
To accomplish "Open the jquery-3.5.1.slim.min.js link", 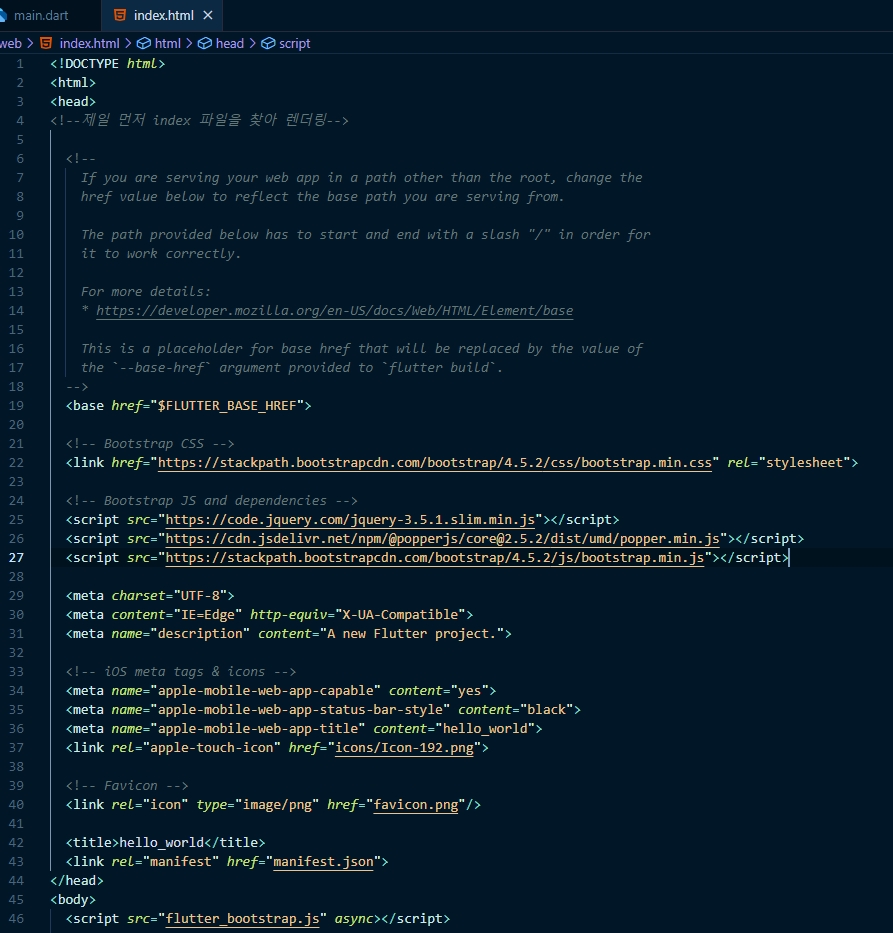I will 350,520.
